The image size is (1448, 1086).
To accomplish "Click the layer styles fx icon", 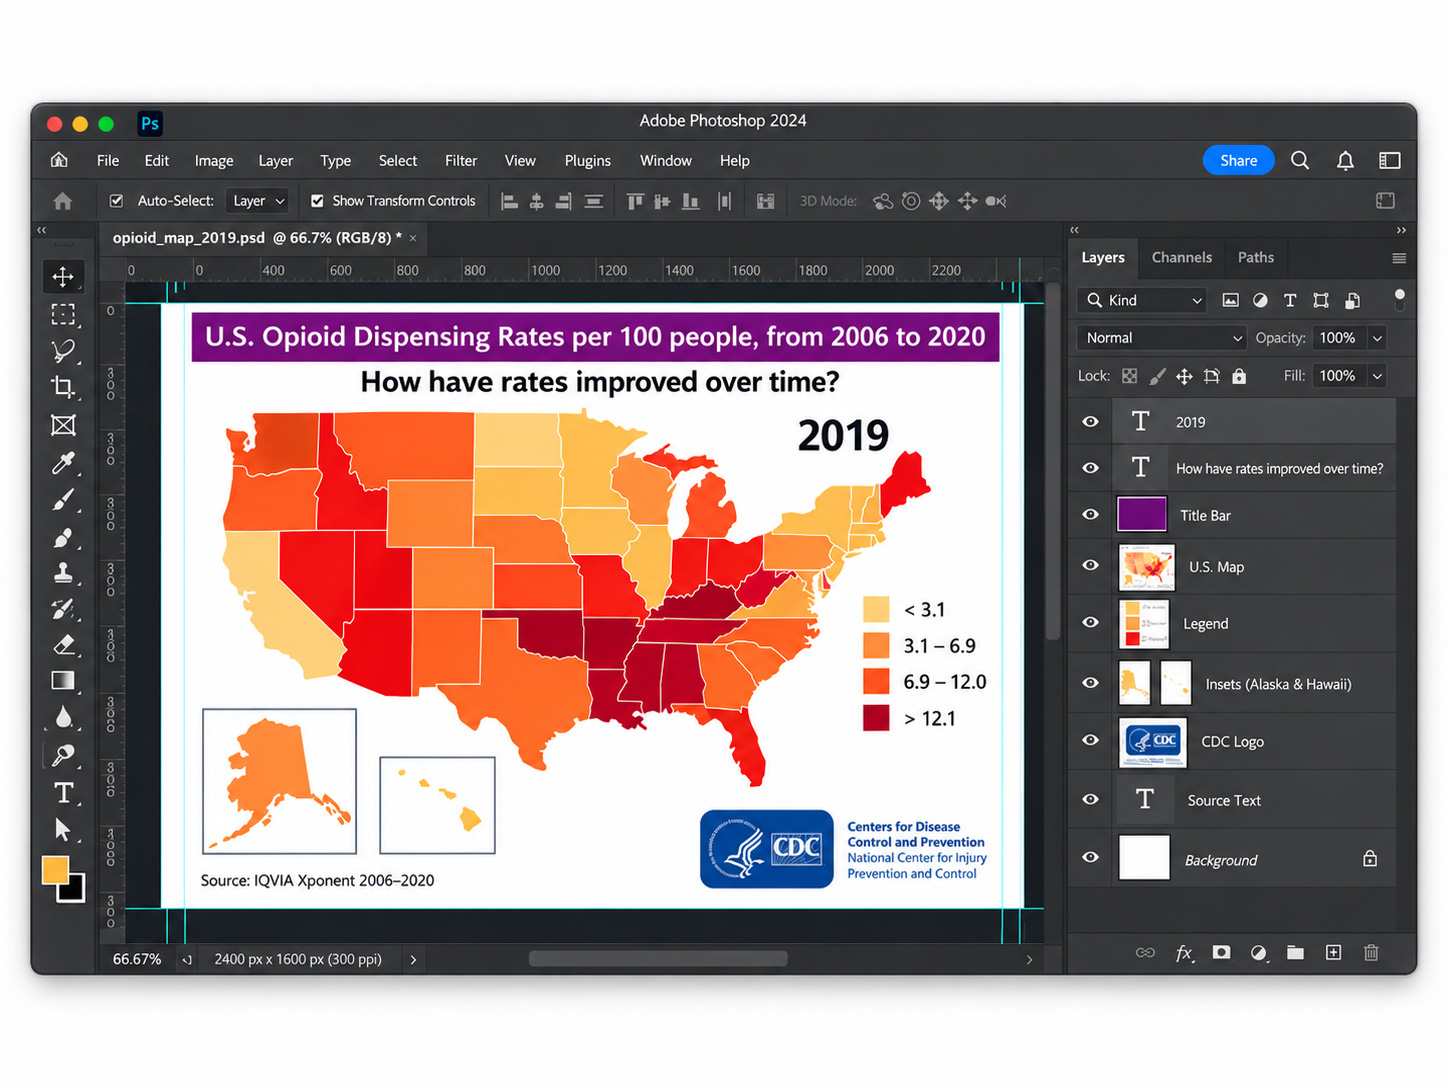I will (x=1184, y=953).
